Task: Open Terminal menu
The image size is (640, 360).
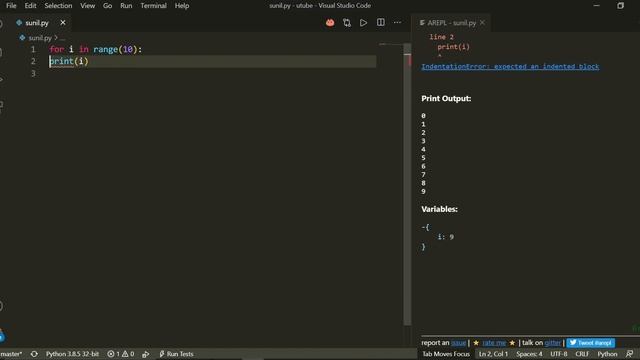Action: tap(153, 6)
